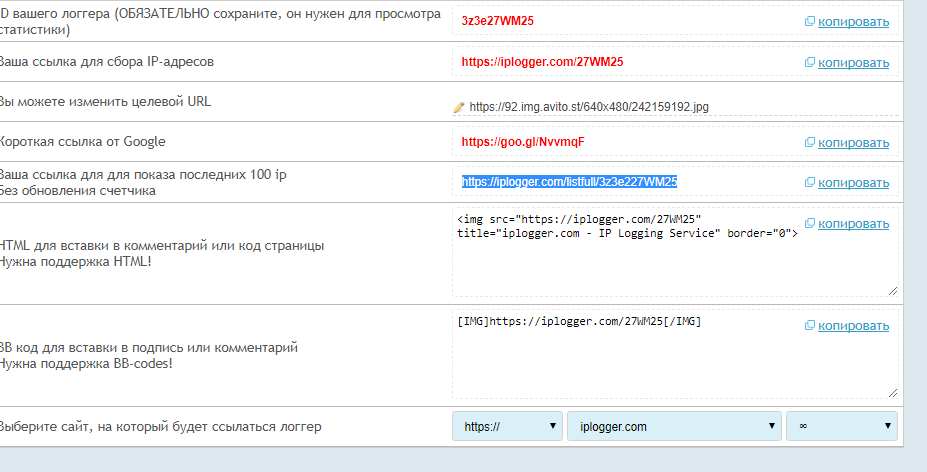Image resolution: width=927 pixels, height=472 pixels.
Task: Click the label 'Нужна поддержка HTML!'
Action: point(75,261)
